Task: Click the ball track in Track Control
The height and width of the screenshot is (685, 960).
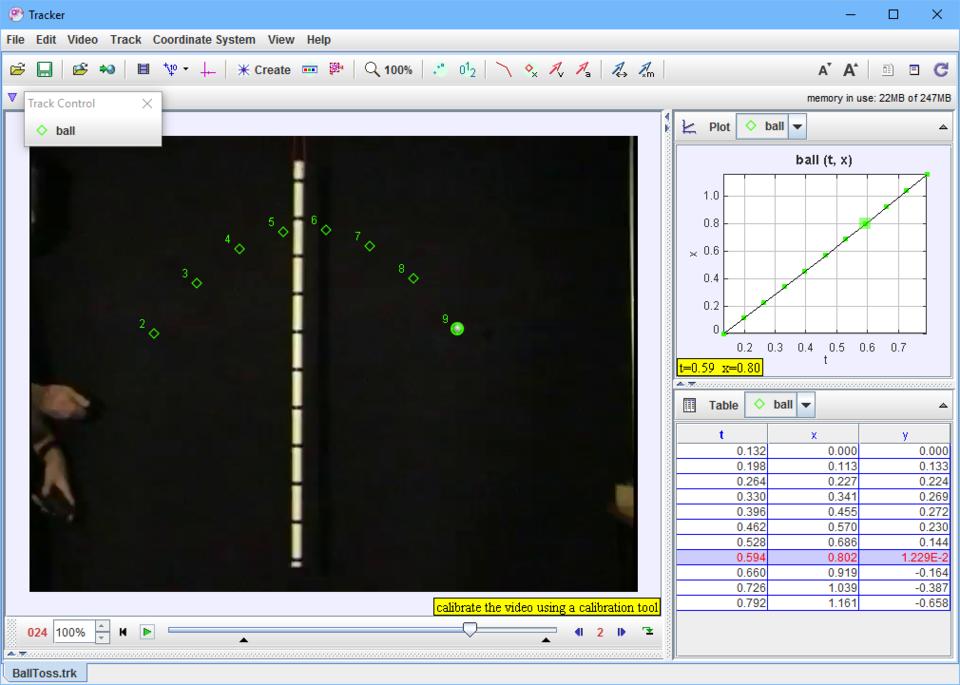Action: click(x=65, y=131)
